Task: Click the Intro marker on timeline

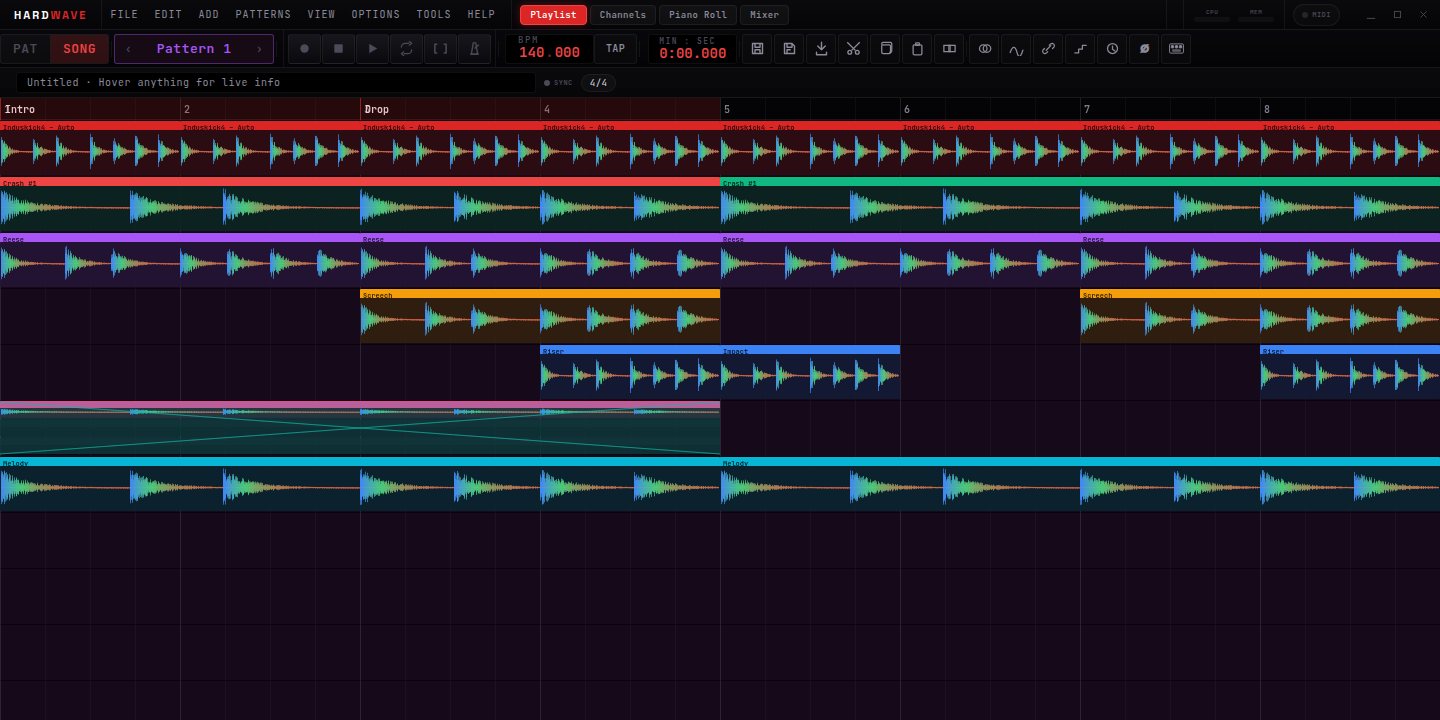Action: pyautogui.click(x=20, y=109)
